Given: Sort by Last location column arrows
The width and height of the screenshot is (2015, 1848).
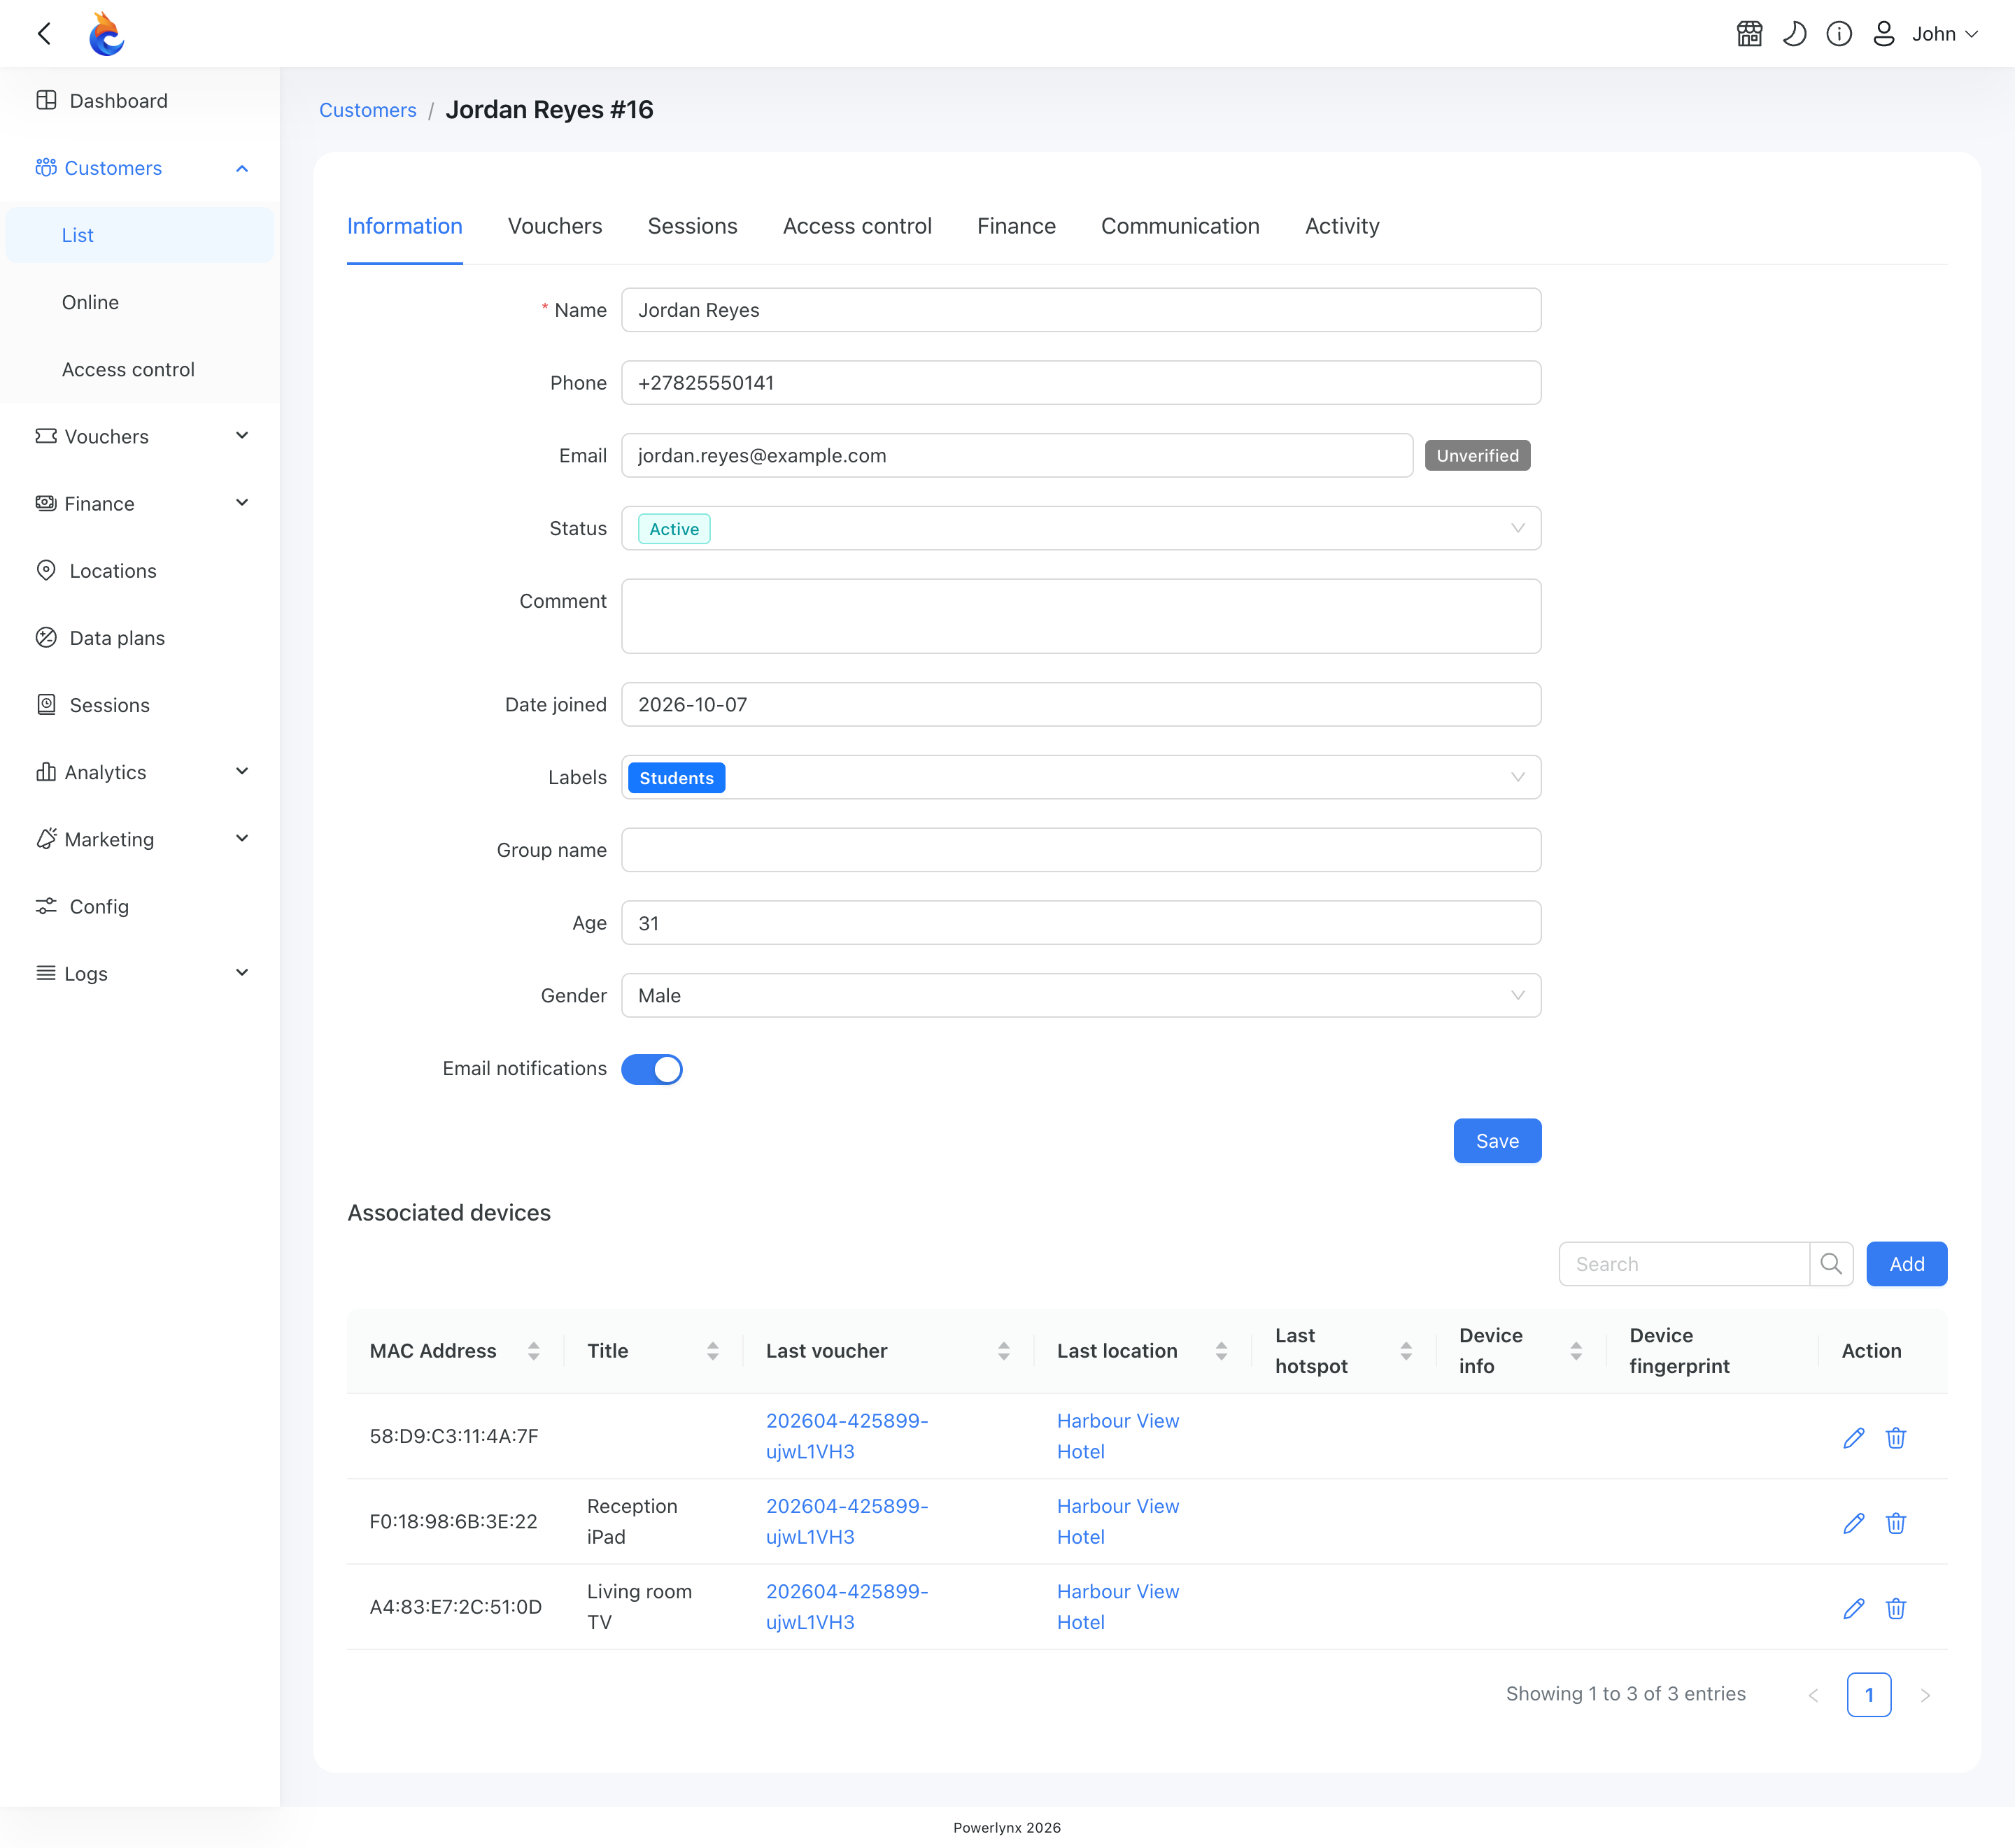Looking at the screenshot, I should 1221,1351.
